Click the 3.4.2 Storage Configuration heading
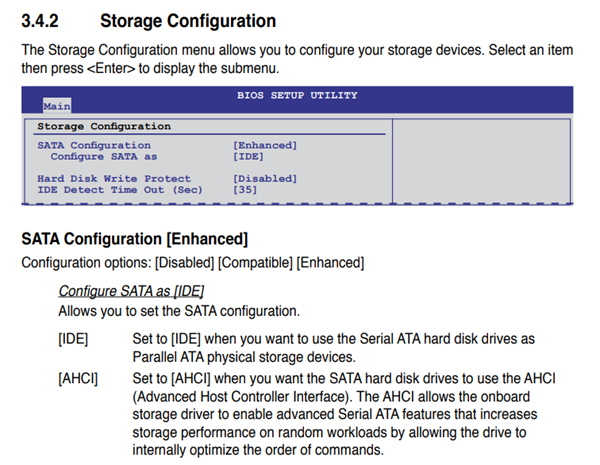Viewport: 600px width, 465px height. [148, 20]
